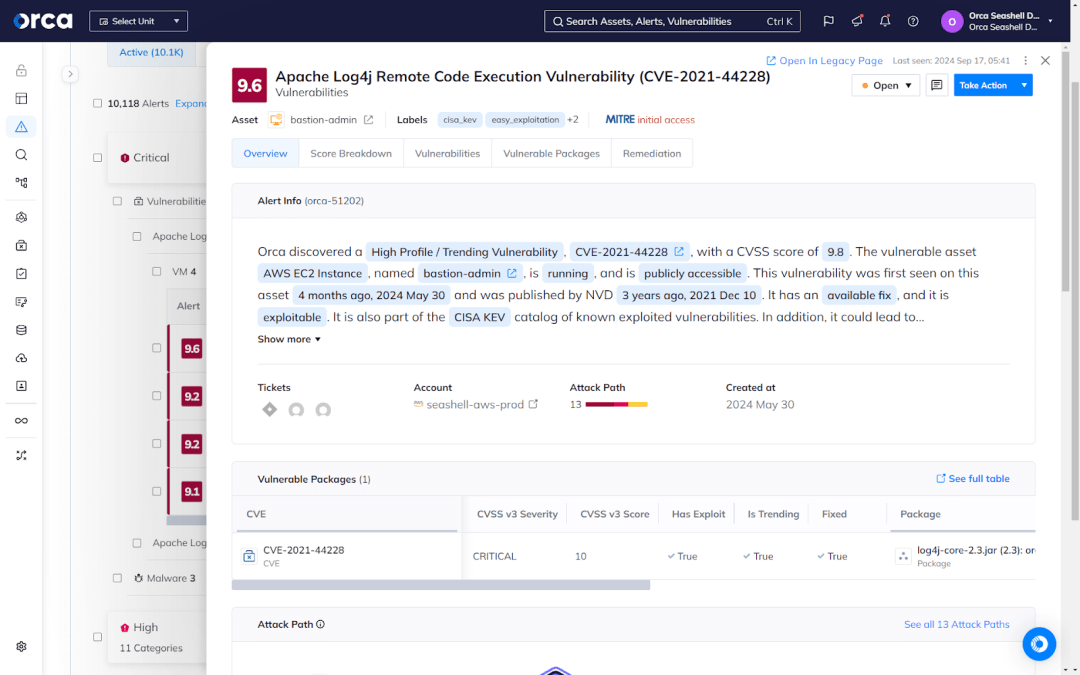Open the infinity loop icon in sidebar

point(21,421)
